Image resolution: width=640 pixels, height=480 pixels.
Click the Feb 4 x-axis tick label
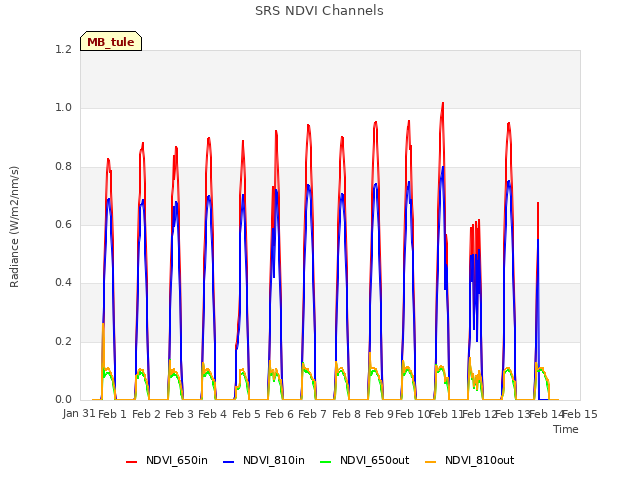coord(213,414)
